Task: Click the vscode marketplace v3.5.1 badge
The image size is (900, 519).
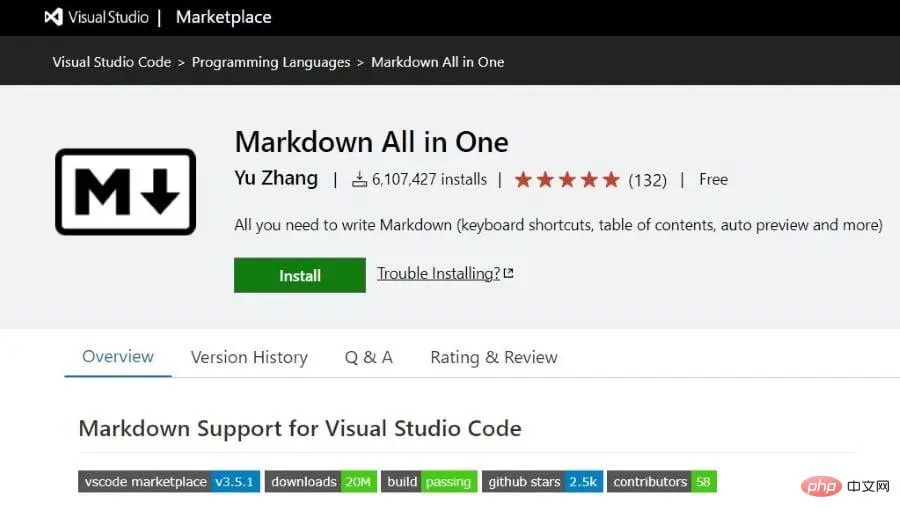Action: coord(169,482)
